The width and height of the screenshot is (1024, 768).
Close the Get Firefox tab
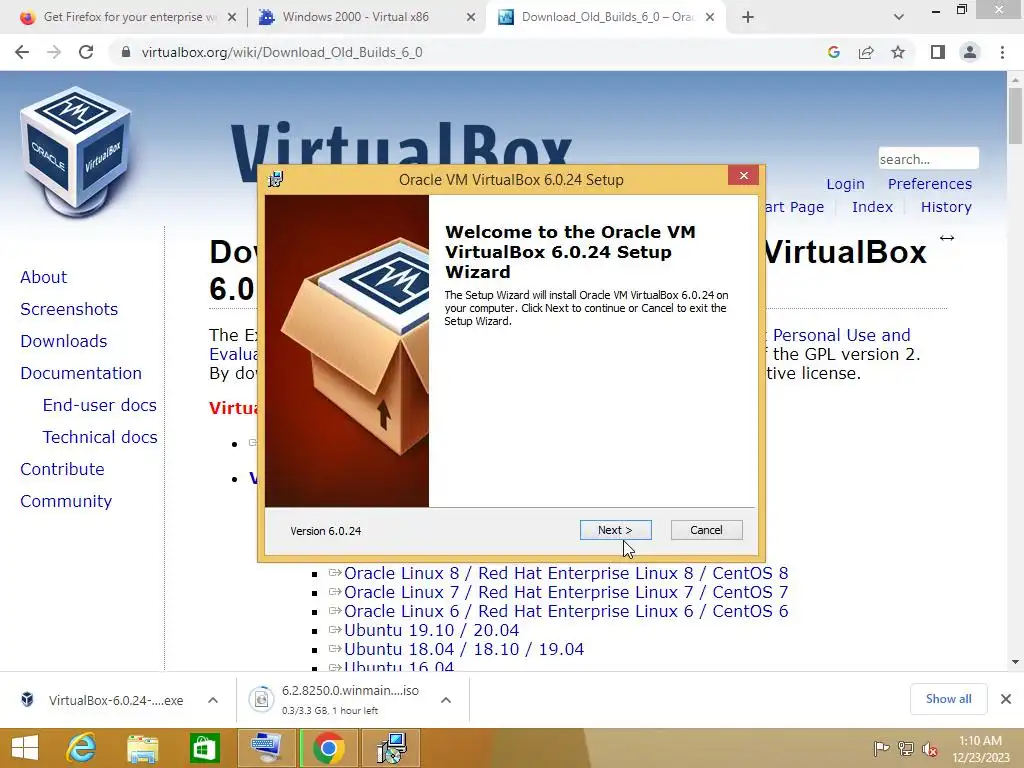coord(232,17)
